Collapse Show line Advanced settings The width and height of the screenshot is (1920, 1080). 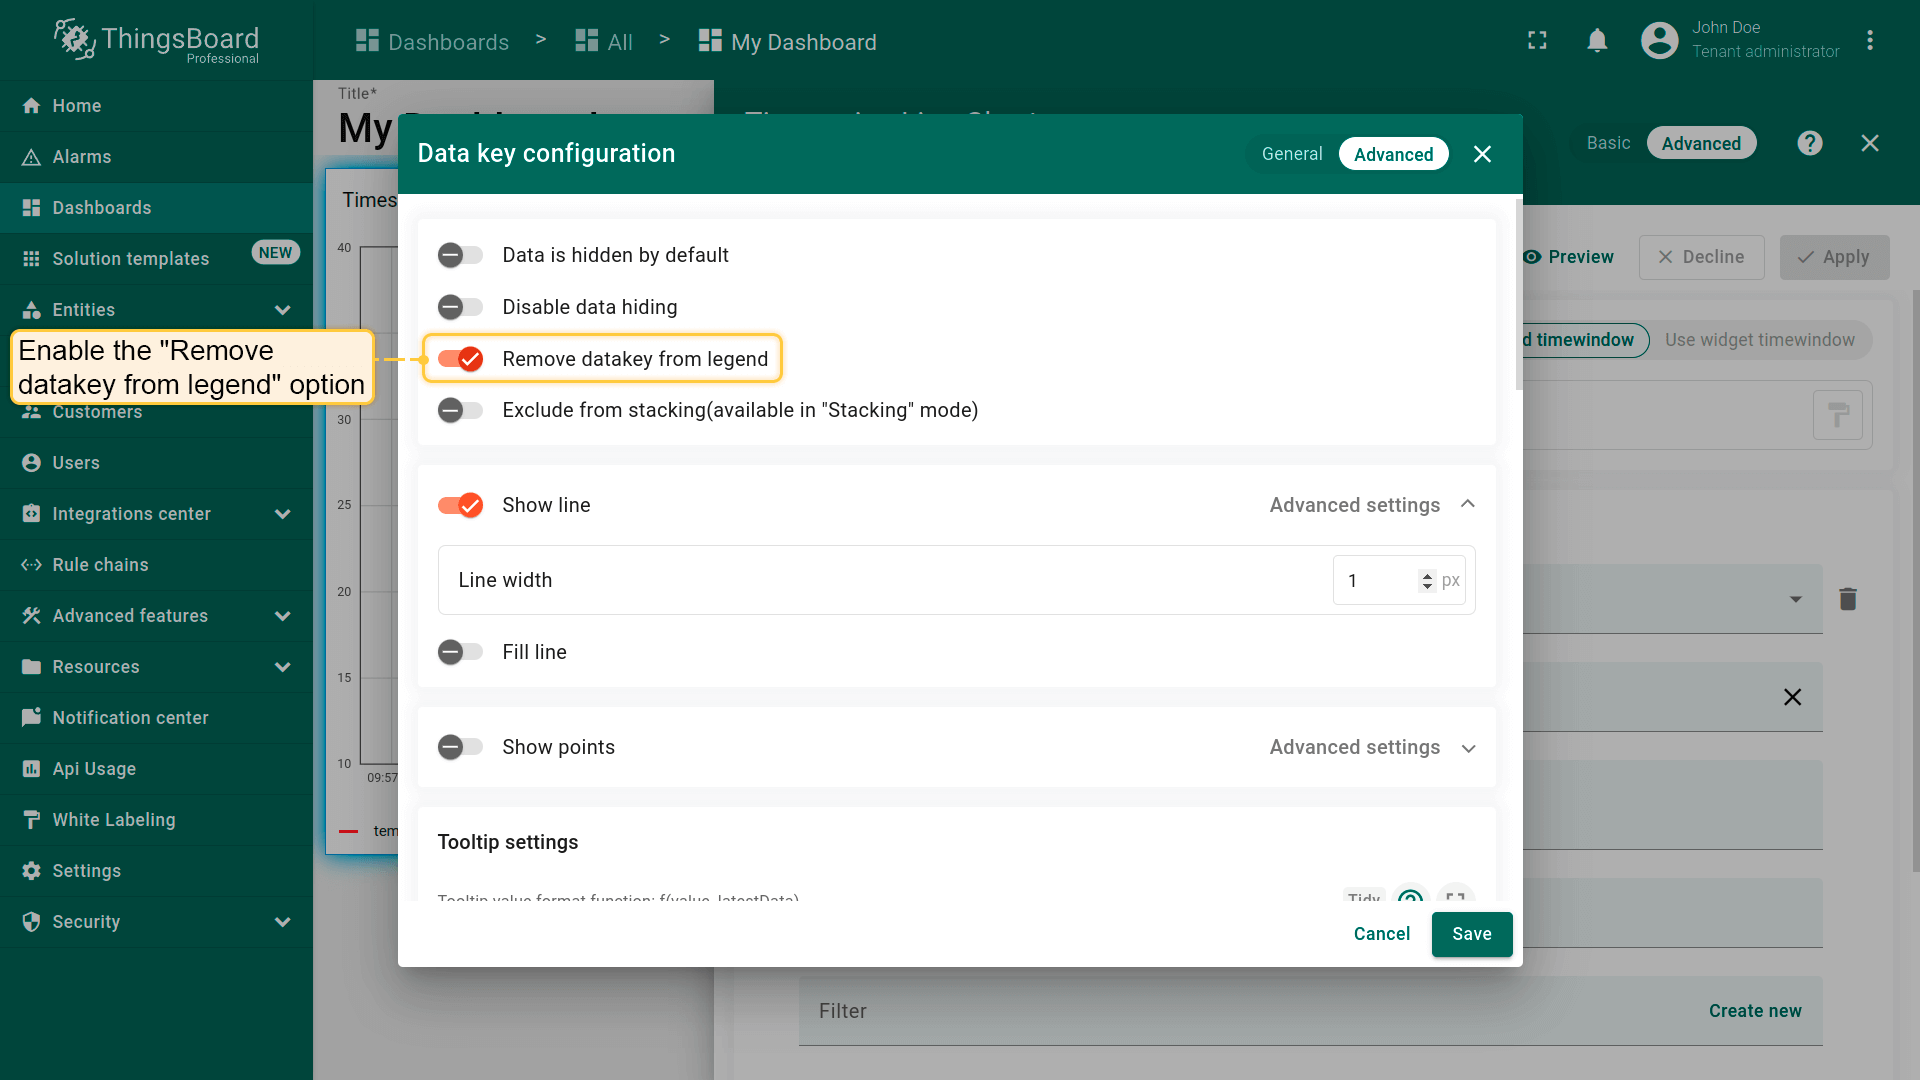[1467, 505]
